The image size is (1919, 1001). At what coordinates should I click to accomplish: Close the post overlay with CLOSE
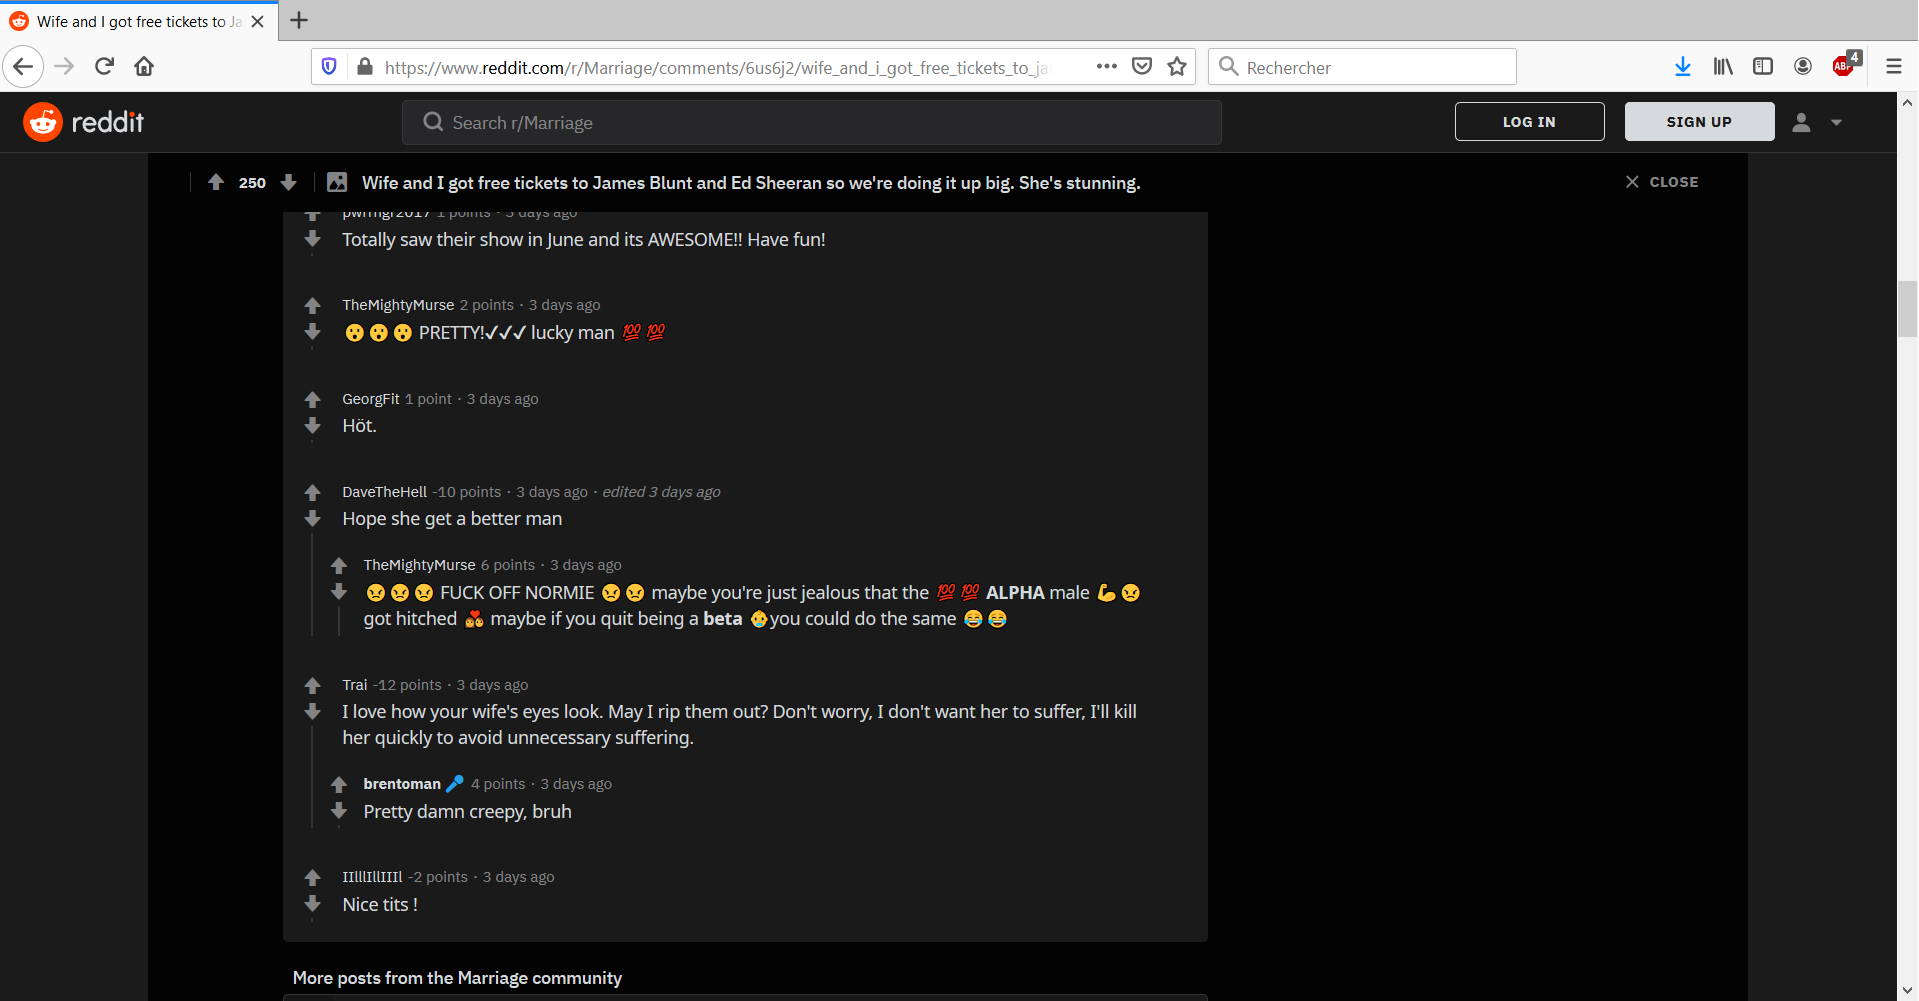1662,182
